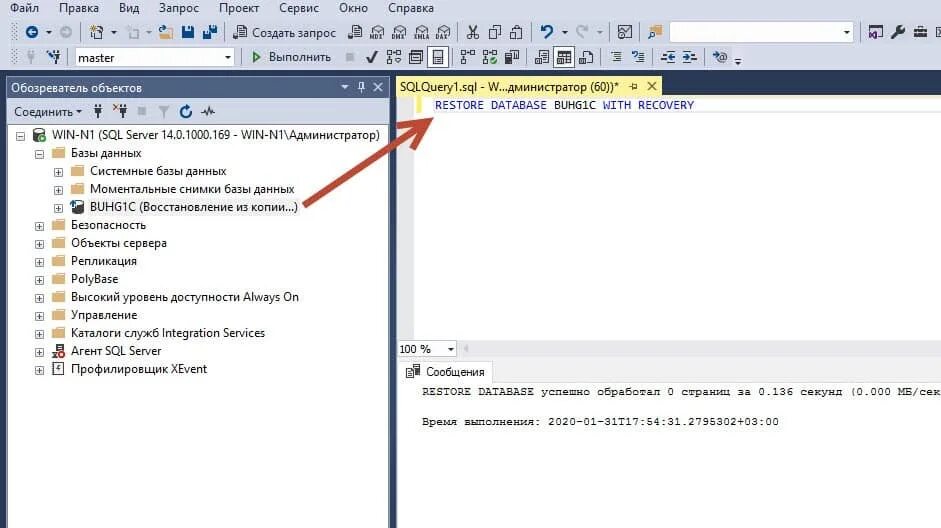The width and height of the screenshot is (941, 528).
Task: Refresh the Object Explorer tree
Action: click(x=186, y=112)
